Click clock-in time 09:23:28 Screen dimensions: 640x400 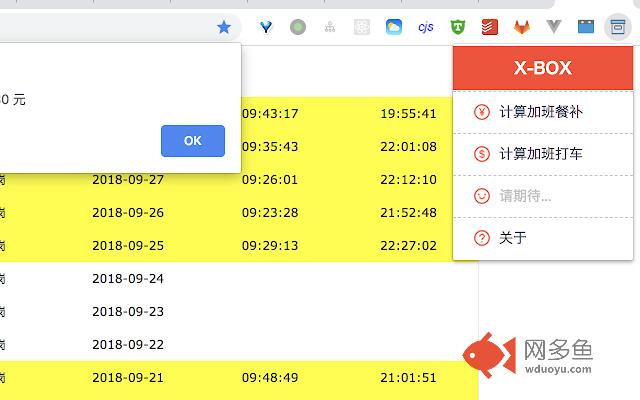click(270, 213)
